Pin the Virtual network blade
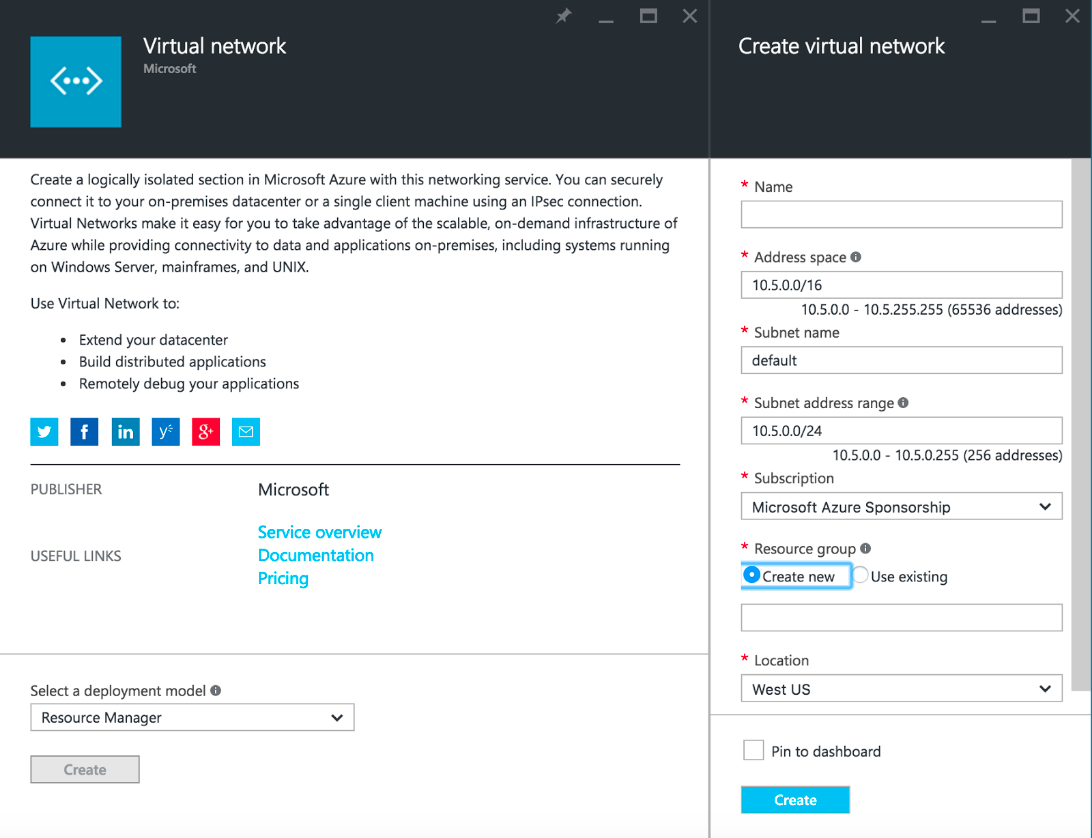The image size is (1092, 838). tap(564, 16)
